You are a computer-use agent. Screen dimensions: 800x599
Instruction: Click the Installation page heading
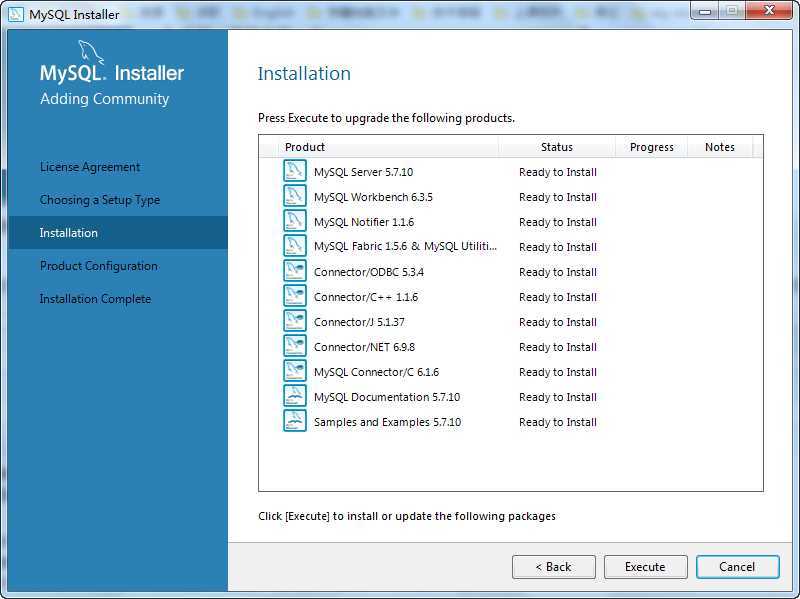tap(304, 73)
